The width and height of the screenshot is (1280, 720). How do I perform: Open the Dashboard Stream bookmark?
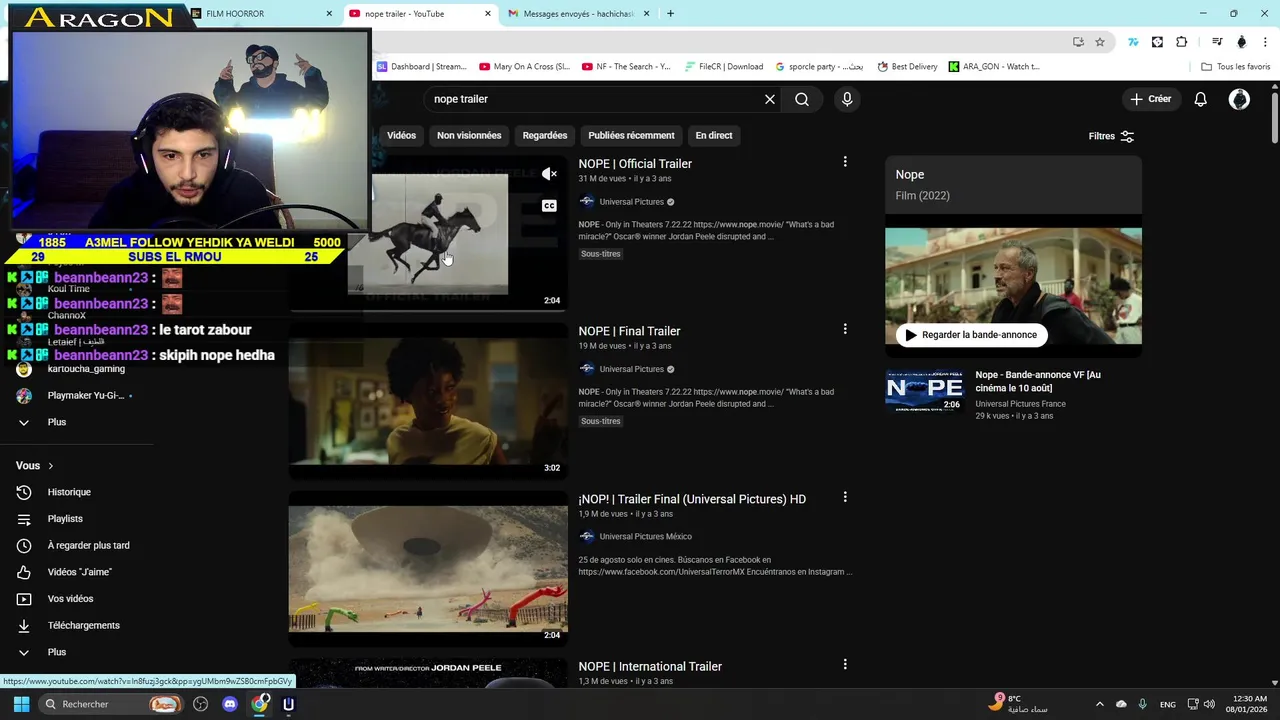pyautogui.click(x=421, y=67)
